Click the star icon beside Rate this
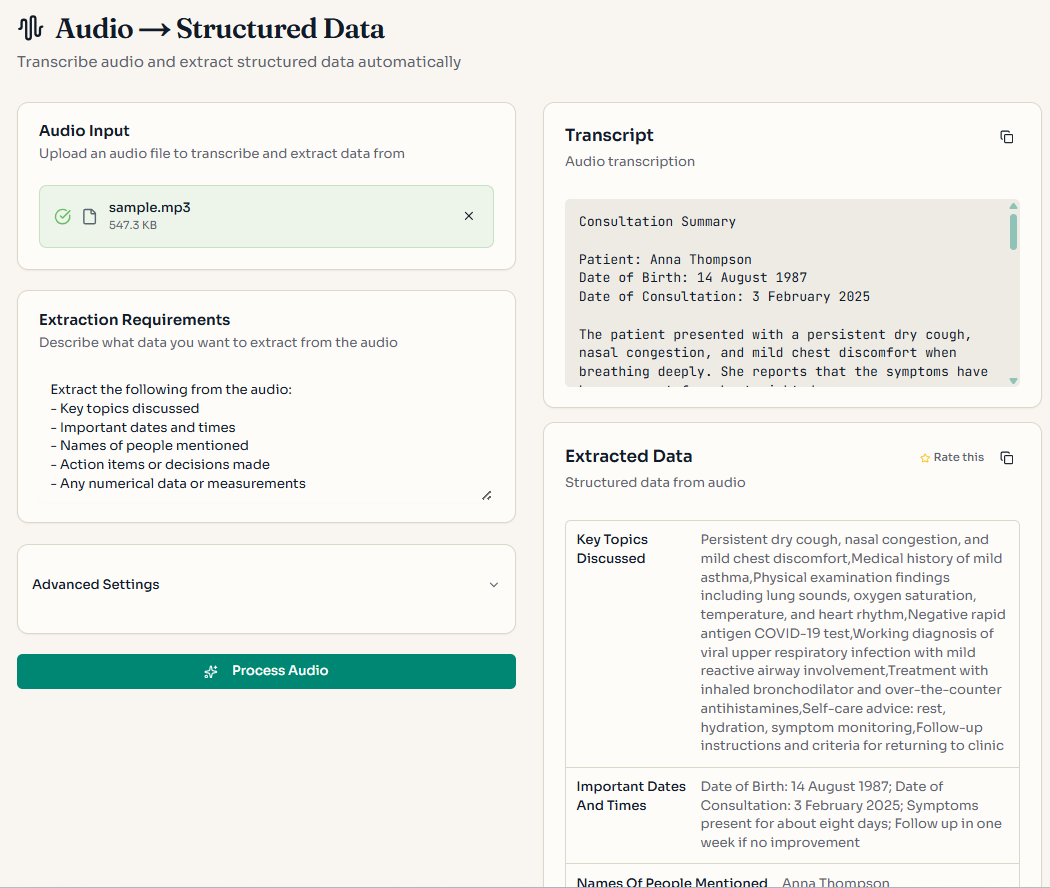The height and width of the screenshot is (888, 1050). [925, 457]
